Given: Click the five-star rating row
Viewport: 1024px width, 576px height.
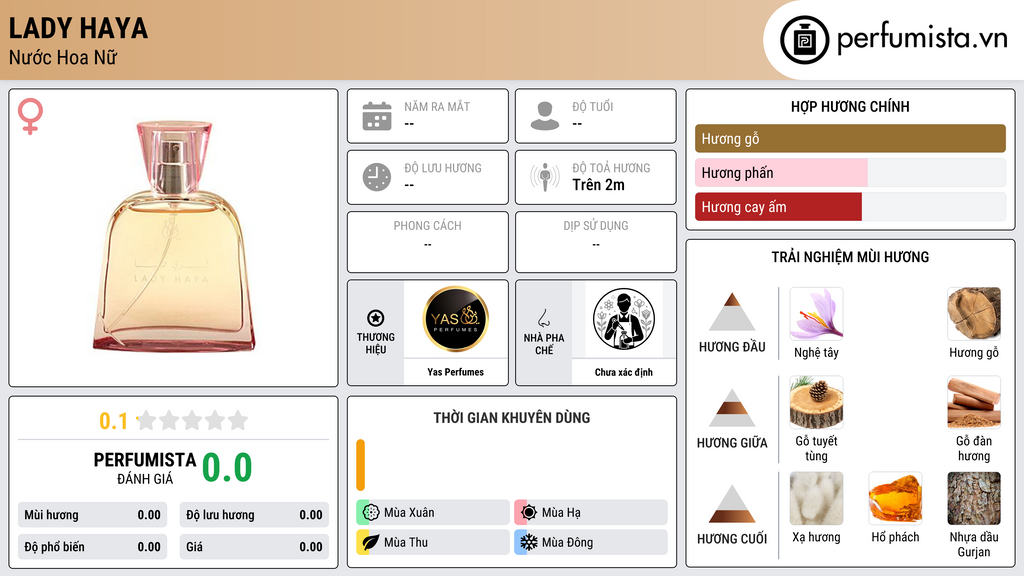Looking at the screenshot, I should tap(192, 421).
